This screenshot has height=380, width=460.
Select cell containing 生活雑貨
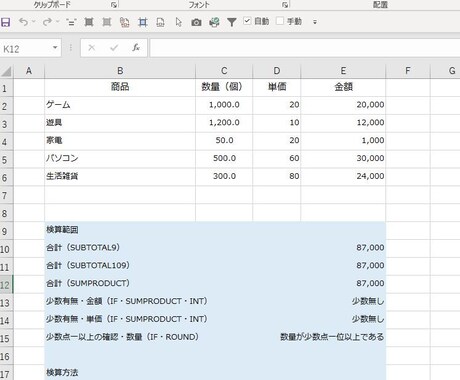tap(120, 176)
